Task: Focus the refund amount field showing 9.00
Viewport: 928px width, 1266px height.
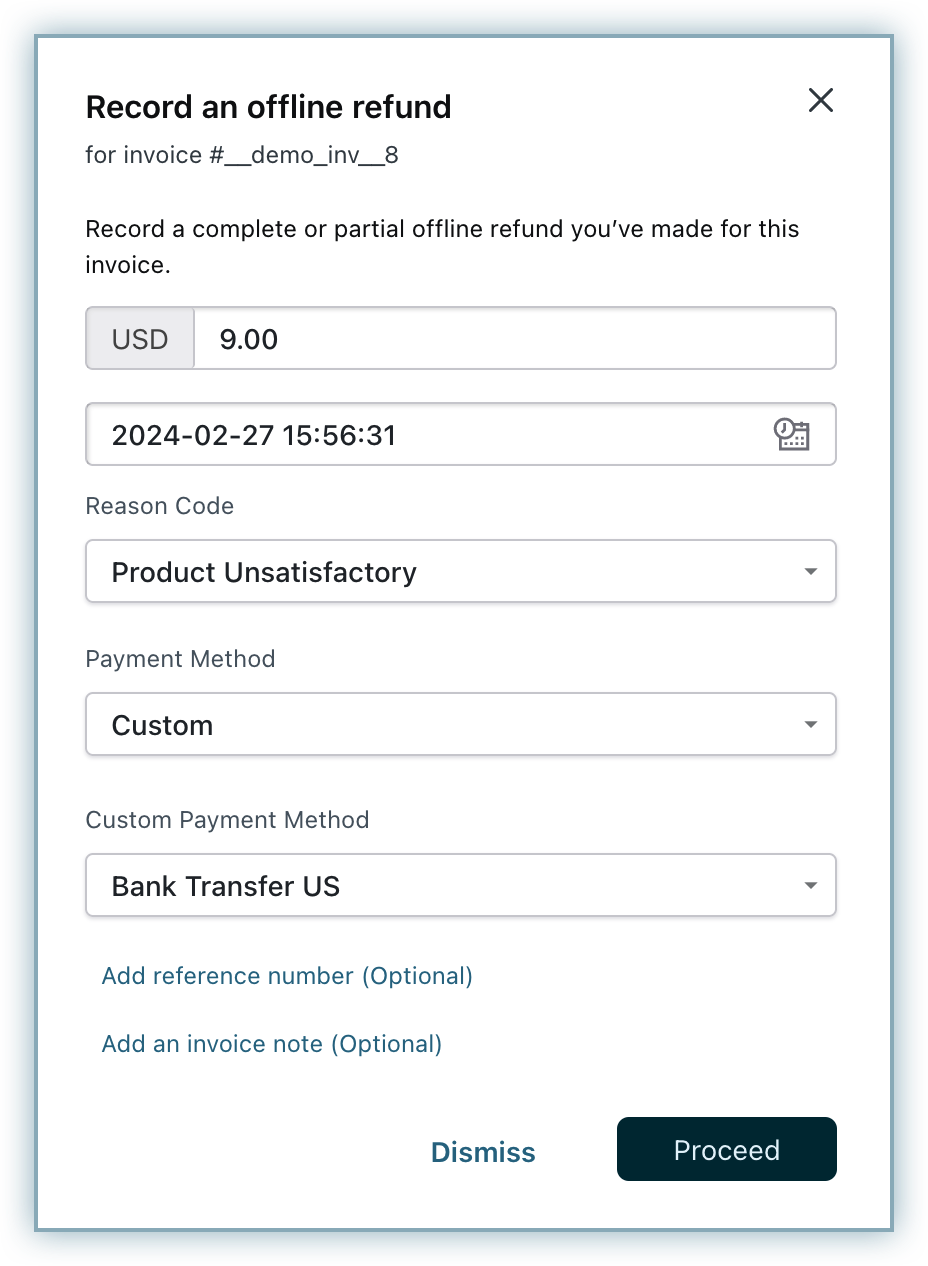Action: [513, 339]
